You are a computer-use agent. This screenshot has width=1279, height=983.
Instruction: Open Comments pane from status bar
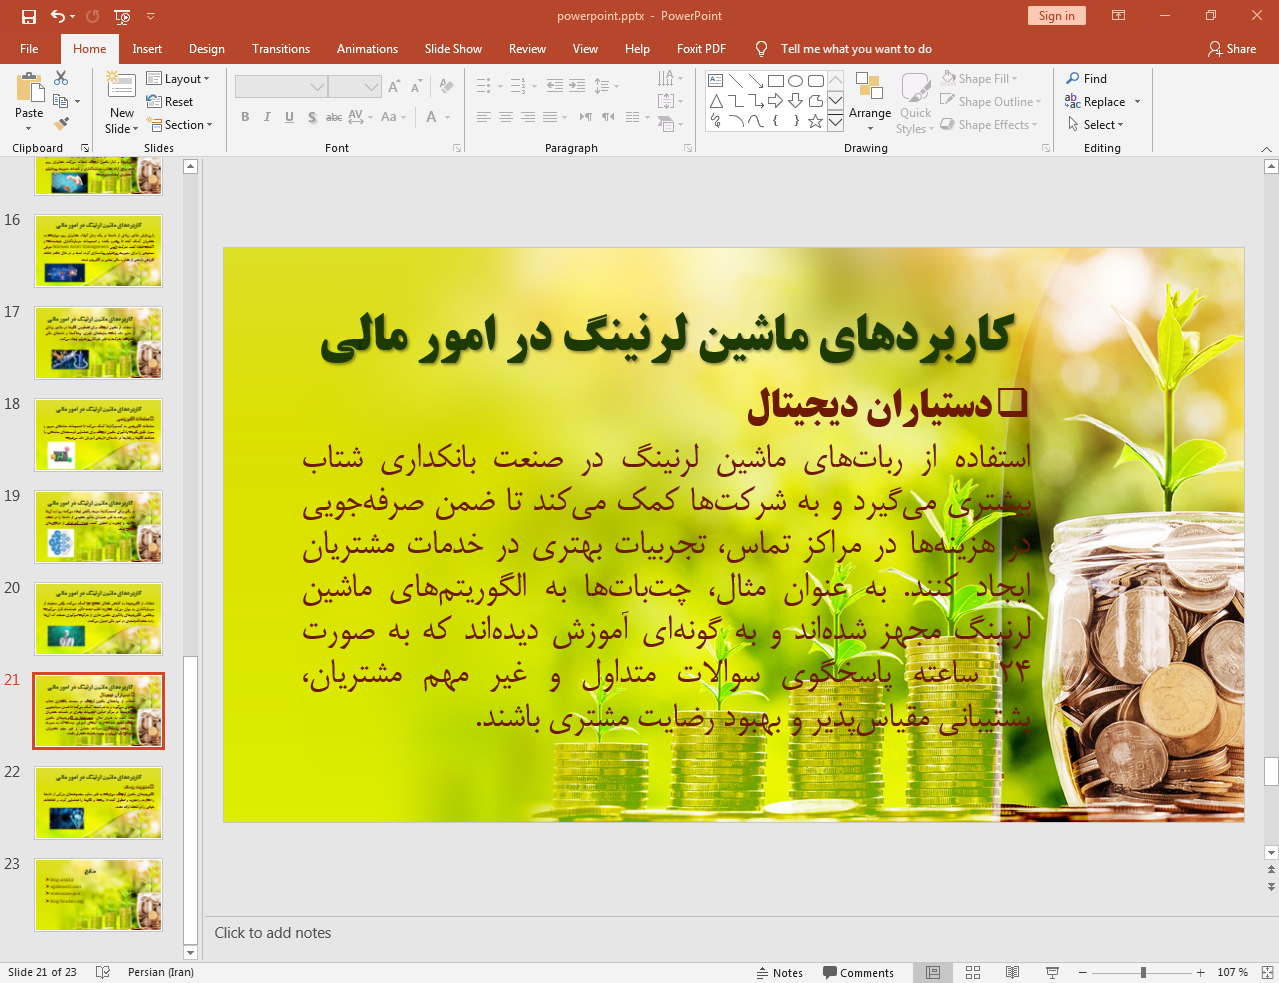(x=858, y=973)
